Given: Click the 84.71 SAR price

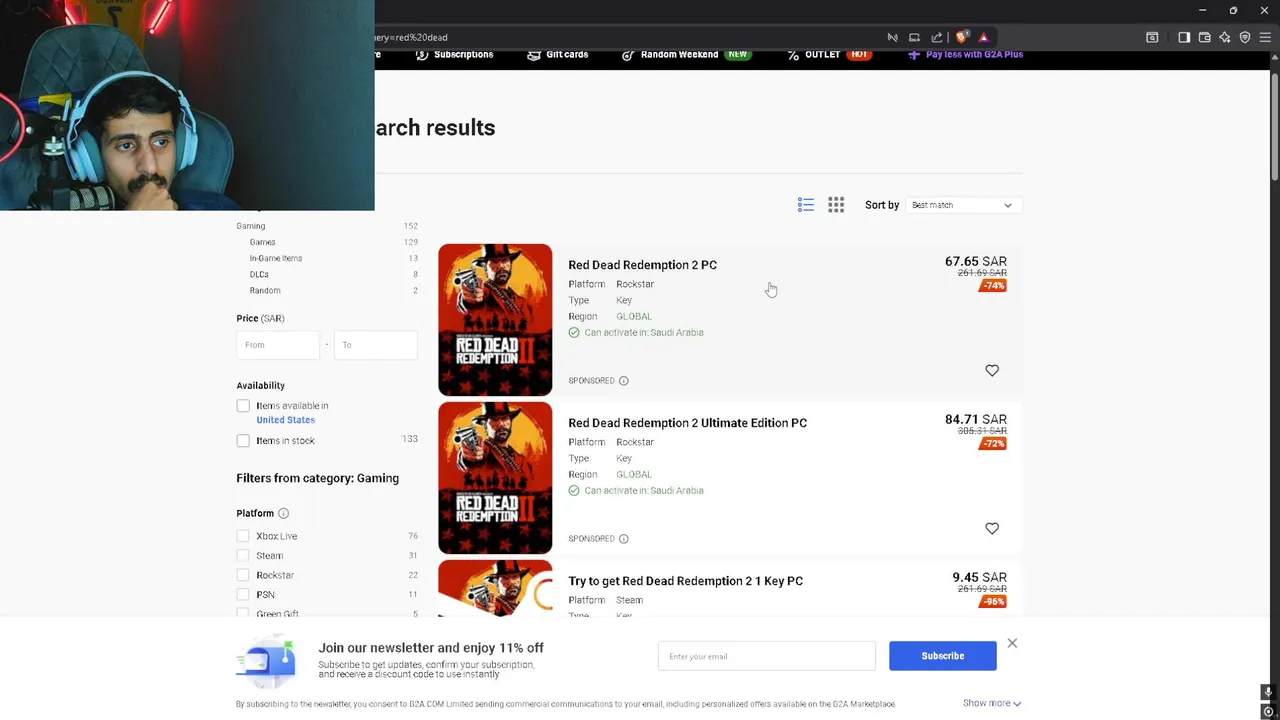Looking at the screenshot, I should click(975, 420).
